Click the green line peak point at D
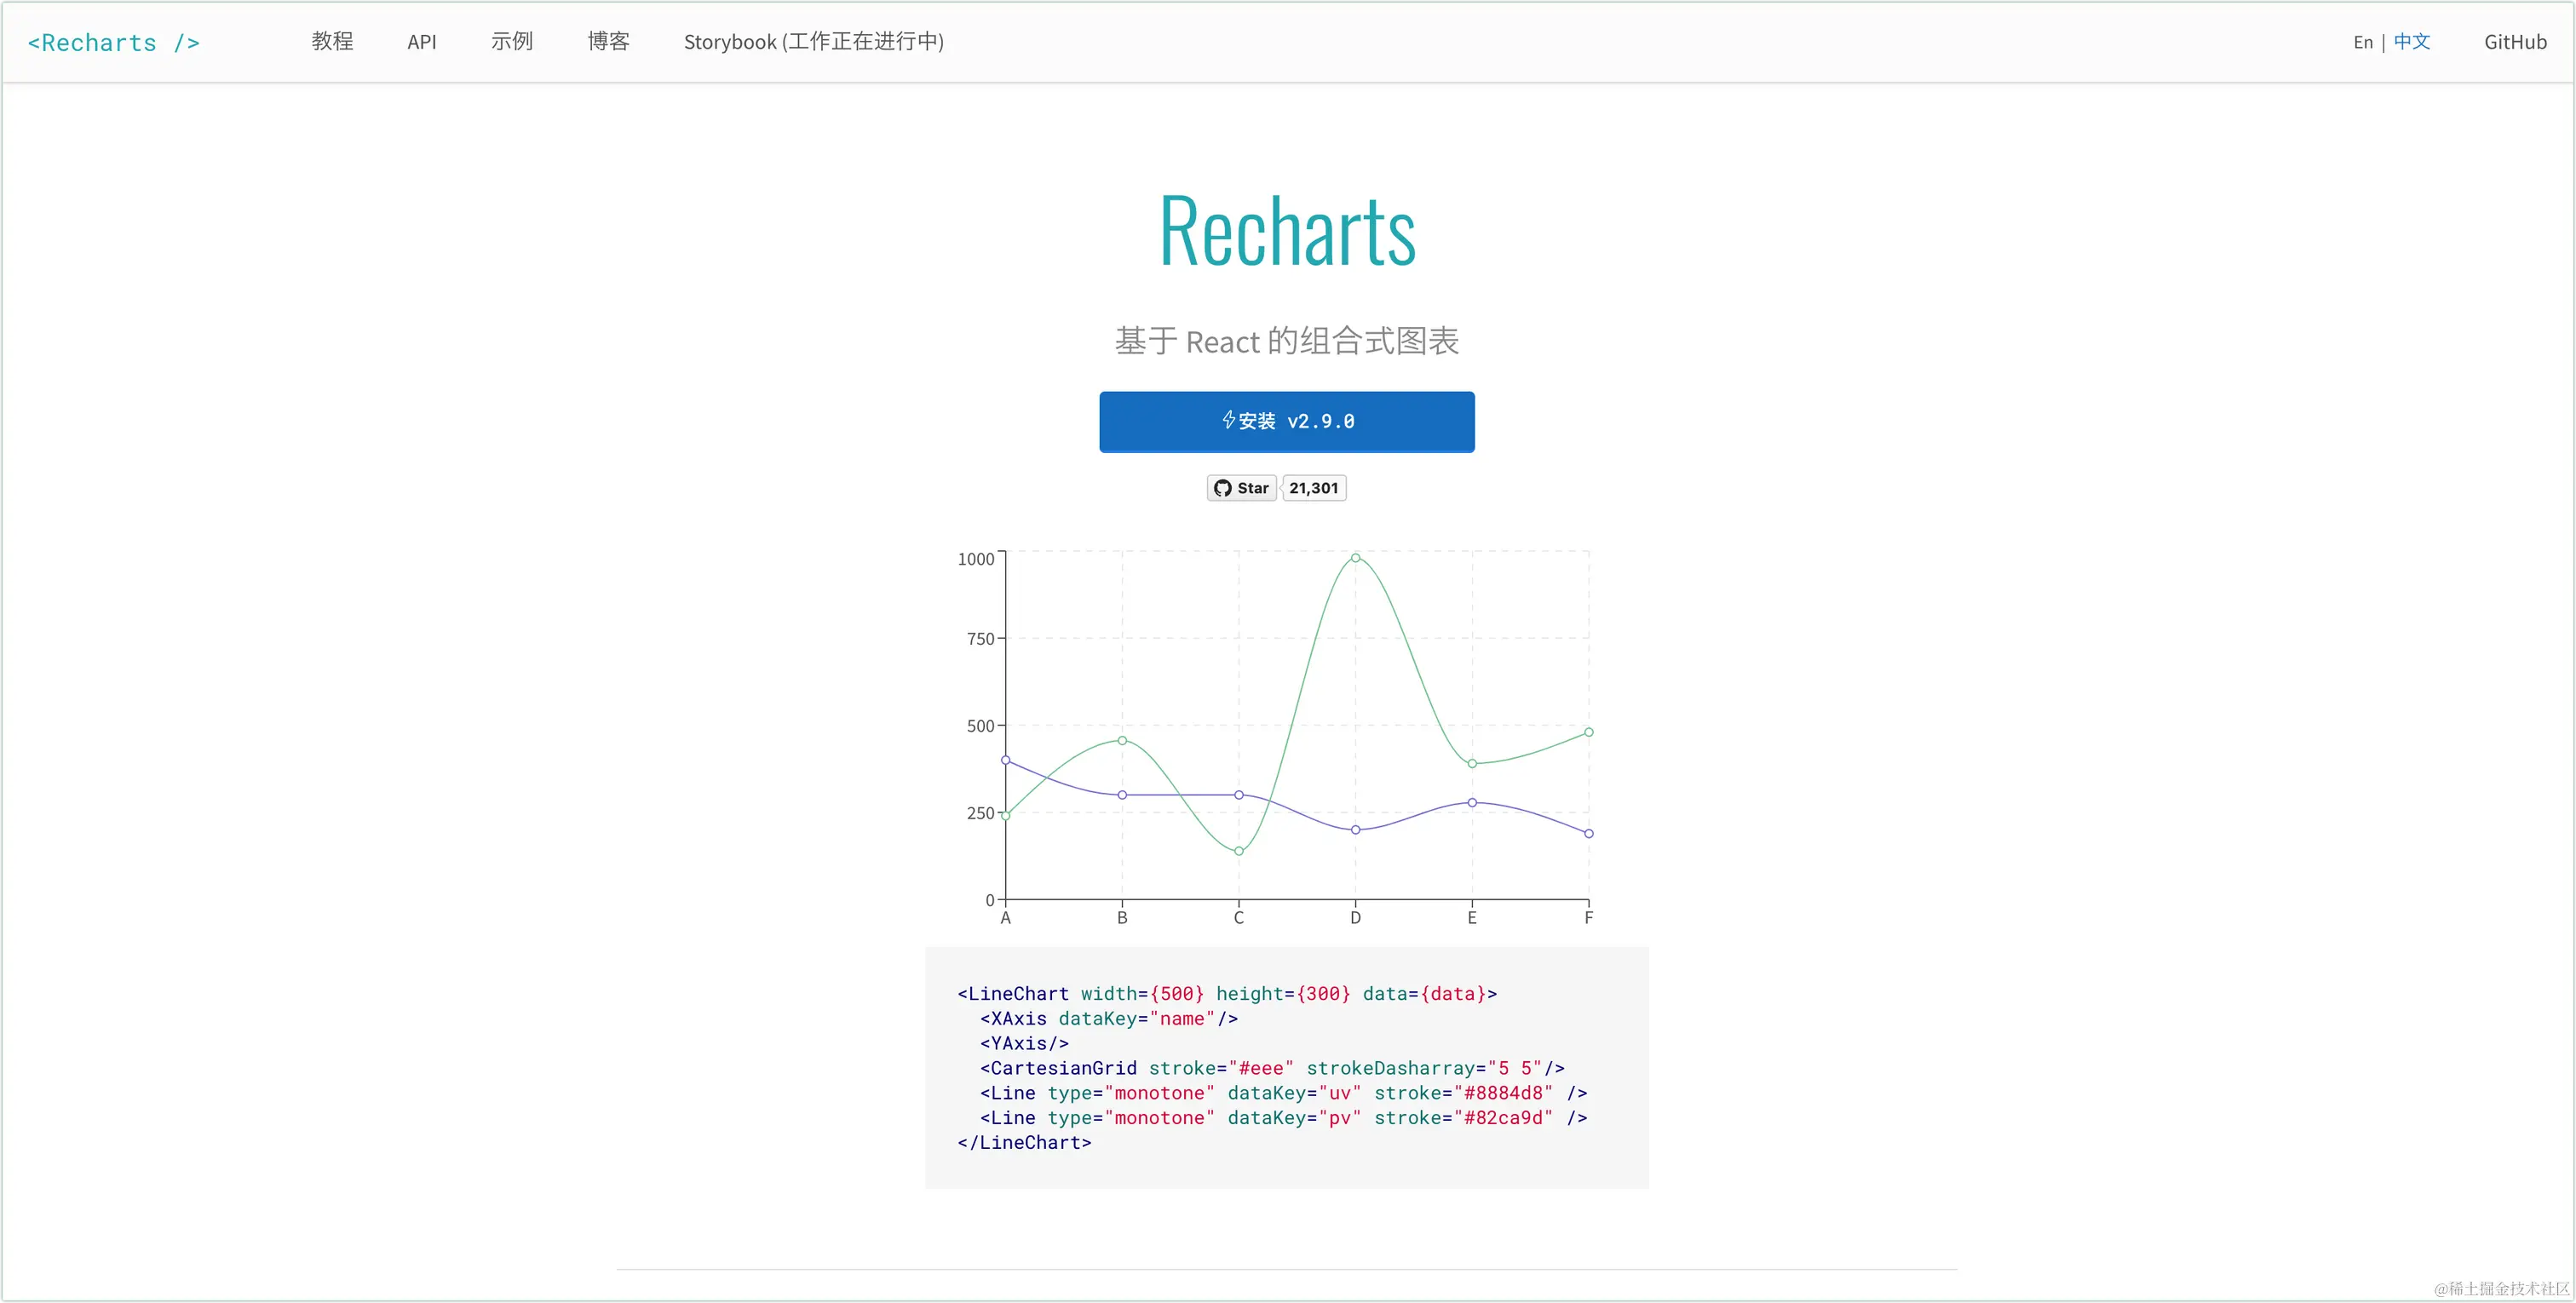Viewport: 2576px width, 1303px height. pyautogui.click(x=1356, y=558)
